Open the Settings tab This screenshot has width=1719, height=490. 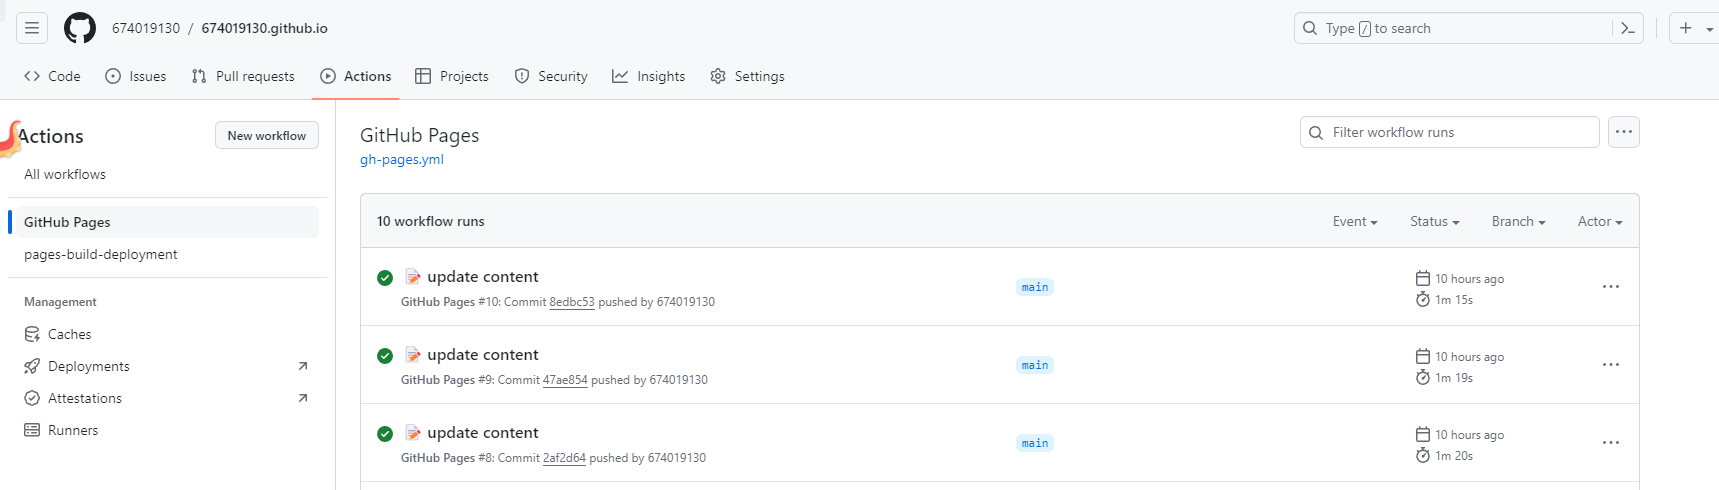click(747, 76)
